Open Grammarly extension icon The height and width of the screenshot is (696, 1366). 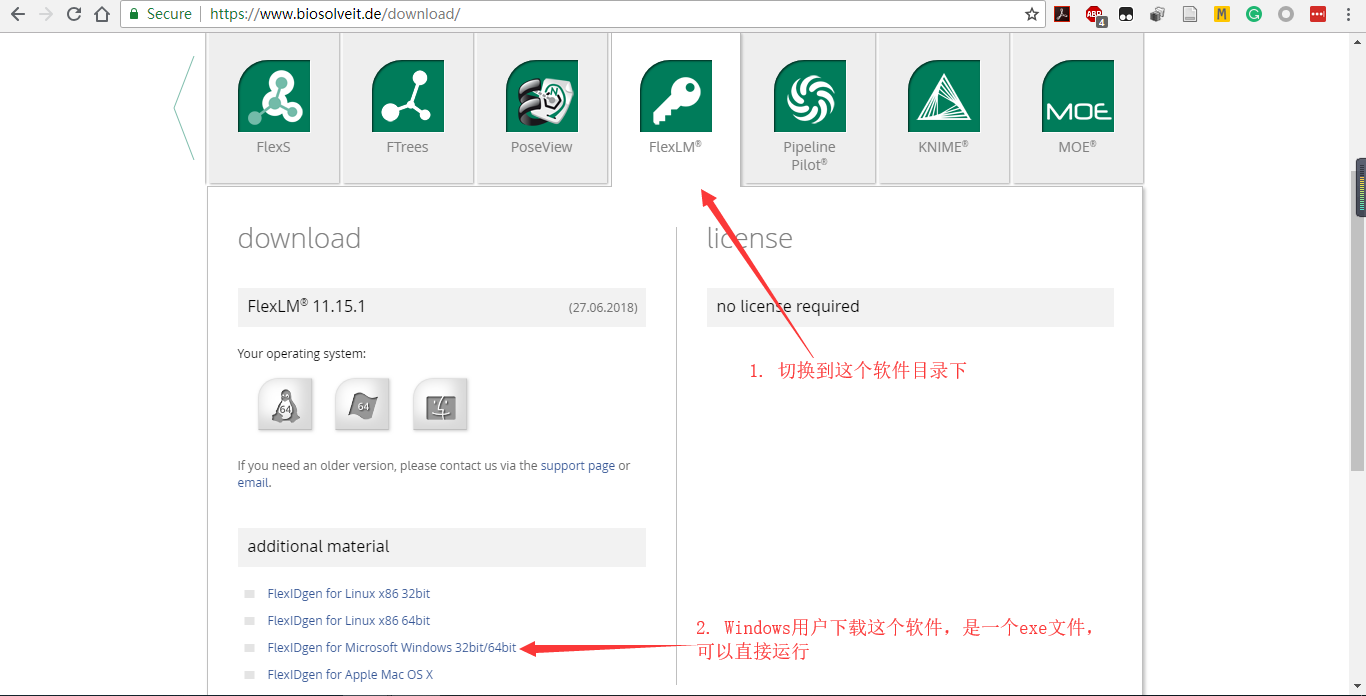[x=1253, y=14]
